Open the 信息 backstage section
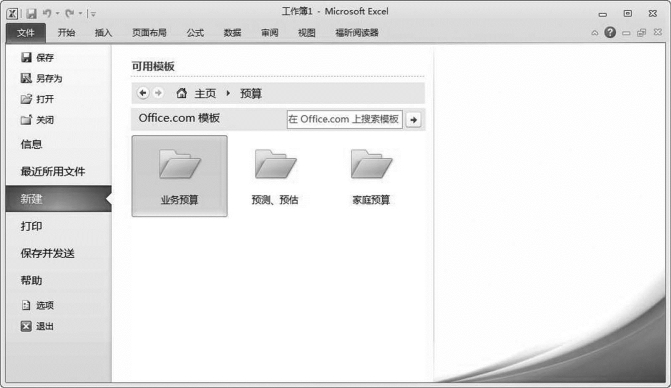The height and width of the screenshot is (388, 671). [31, 144]
